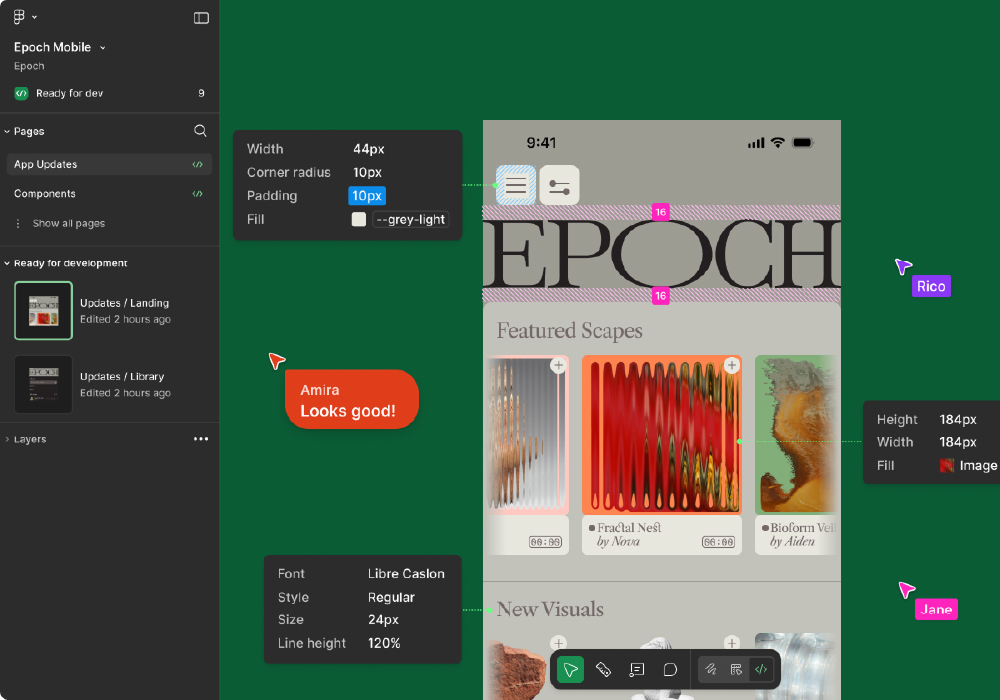Select the Move cursor tool in toolbar
1000x700 pixels.
coord(571,670)
